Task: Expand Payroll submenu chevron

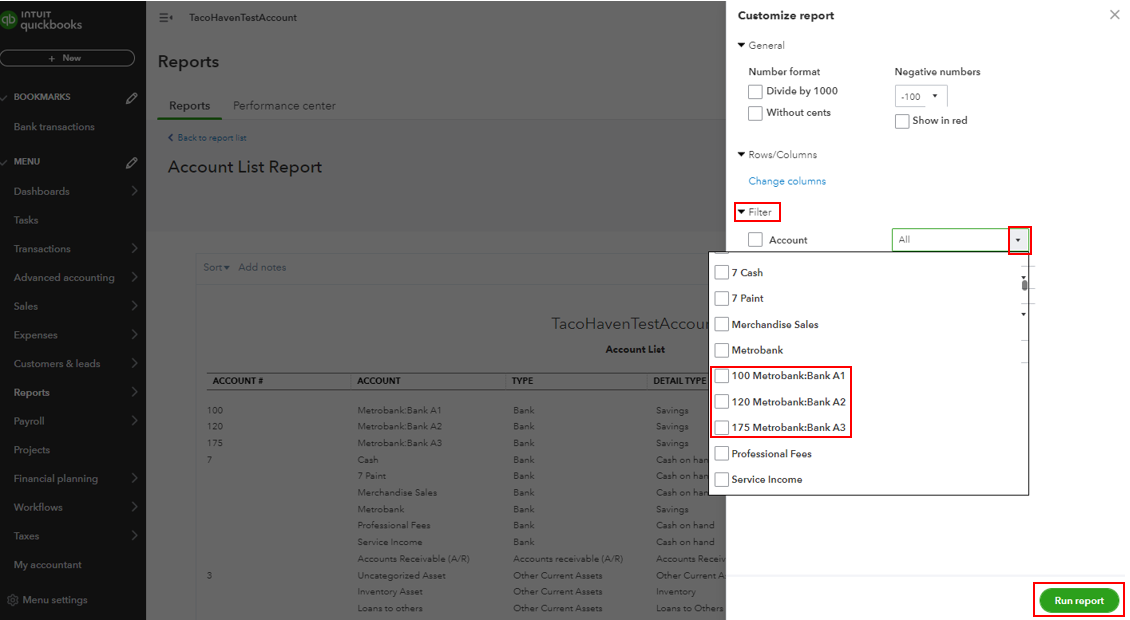Action: 134,421
